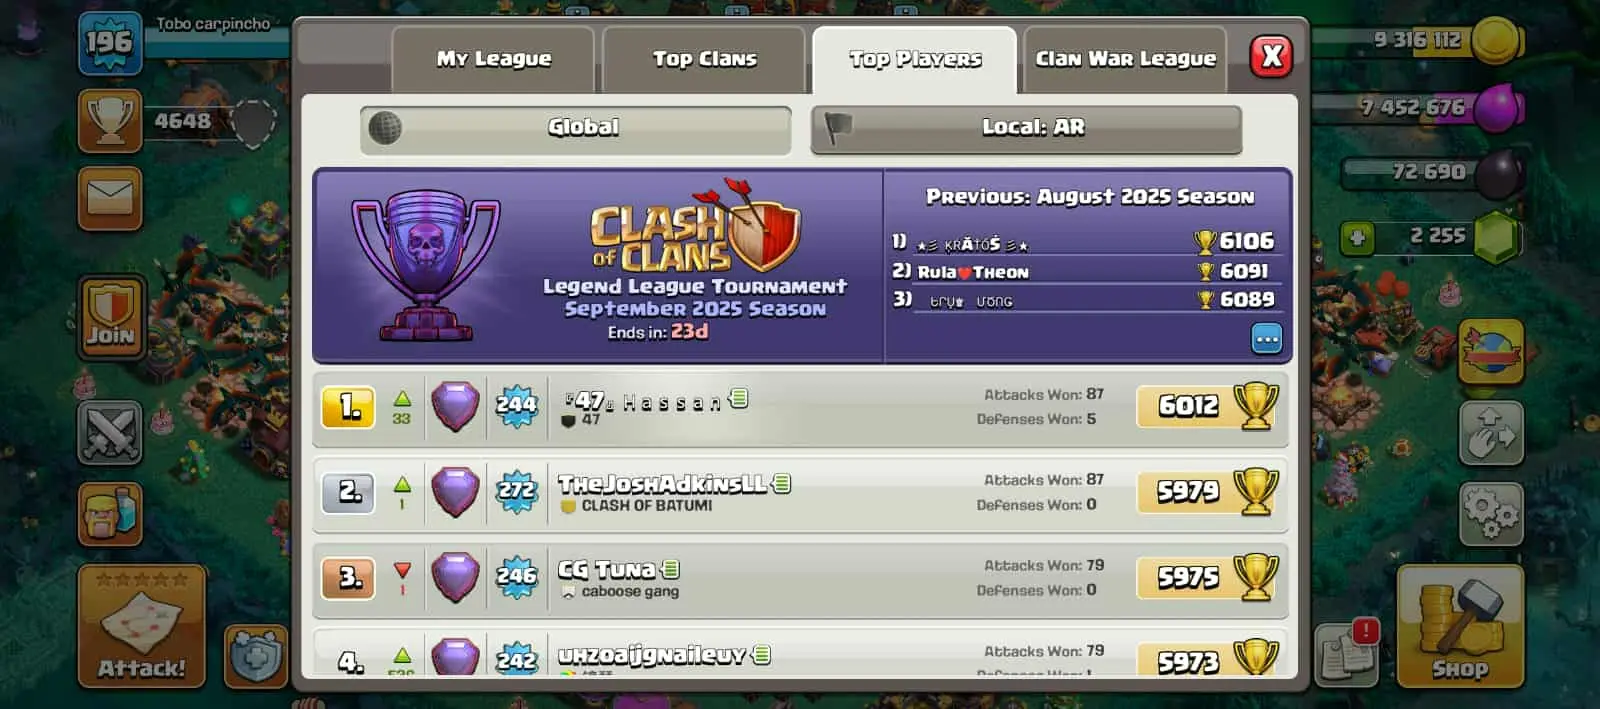
Task: Open profile menu icon next to TheJoshAdkinsLL
Action: point(782,484)
